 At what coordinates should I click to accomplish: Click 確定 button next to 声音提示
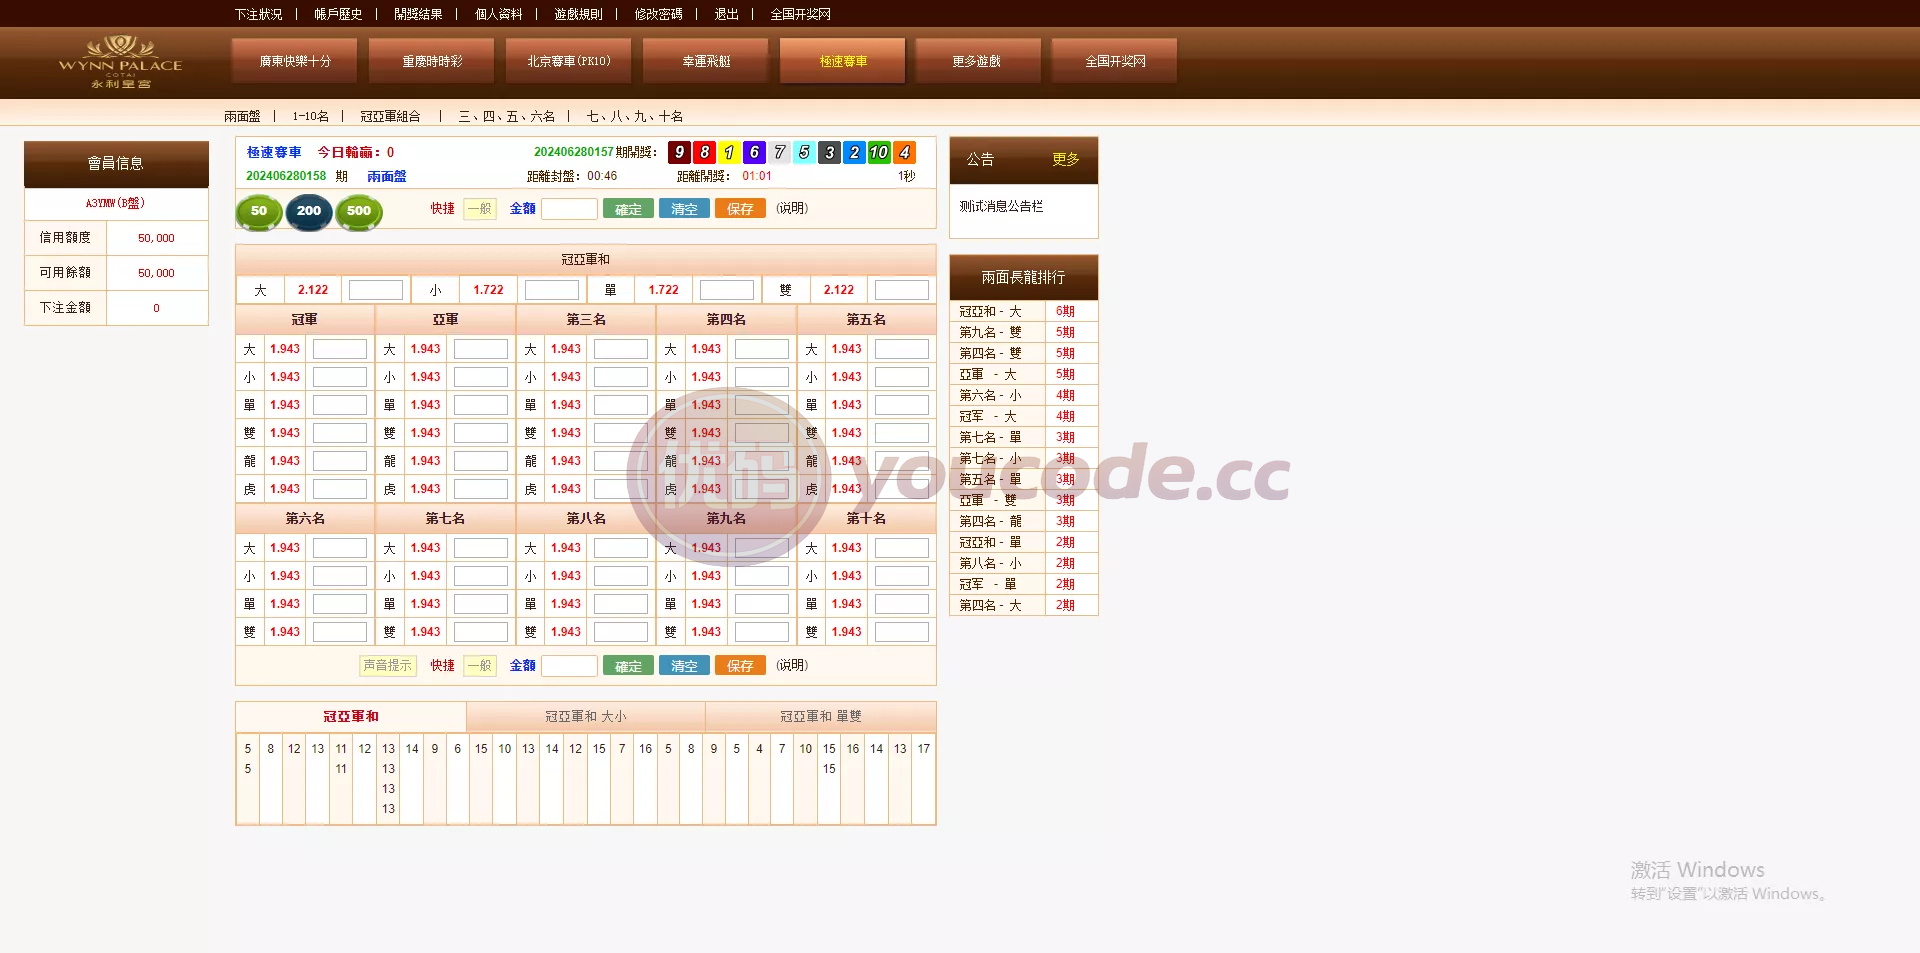click(x=628, y=666)
